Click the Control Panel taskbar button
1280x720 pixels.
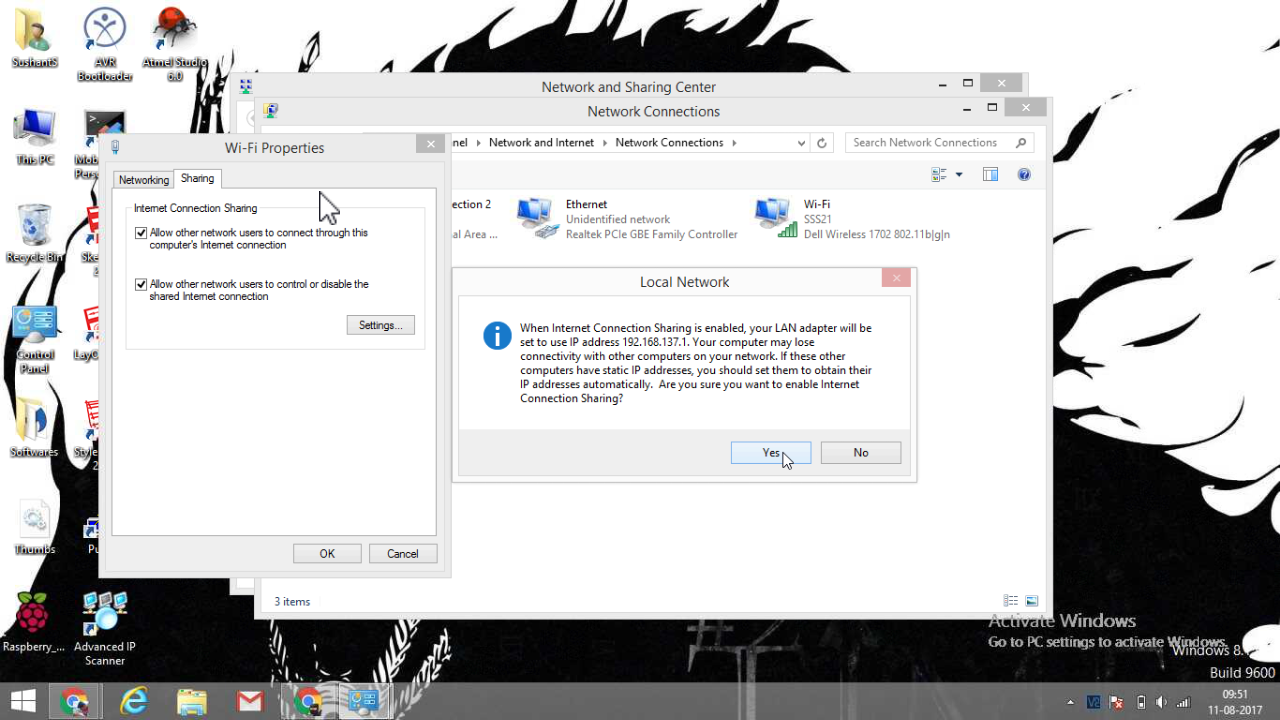pos(362,701)
